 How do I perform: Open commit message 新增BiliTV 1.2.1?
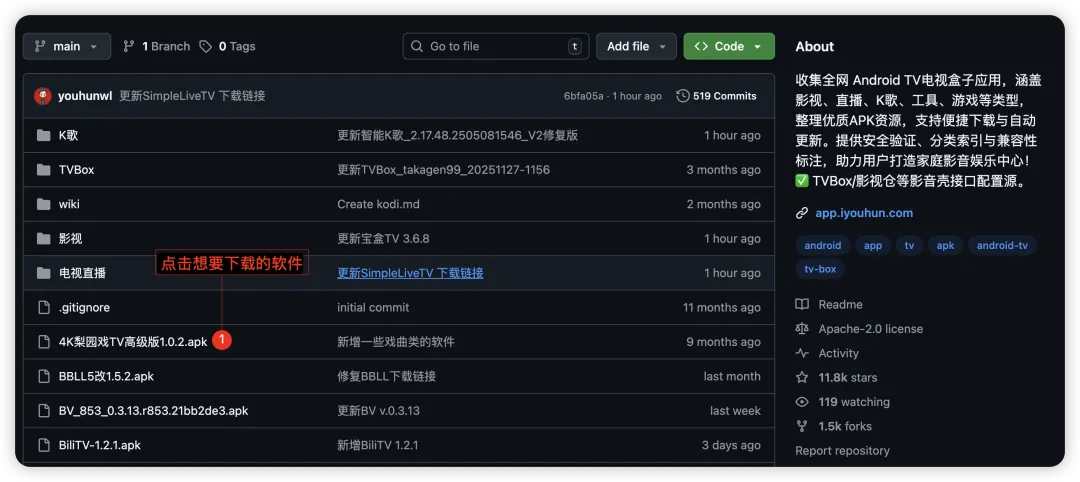(x=377, y=446)
